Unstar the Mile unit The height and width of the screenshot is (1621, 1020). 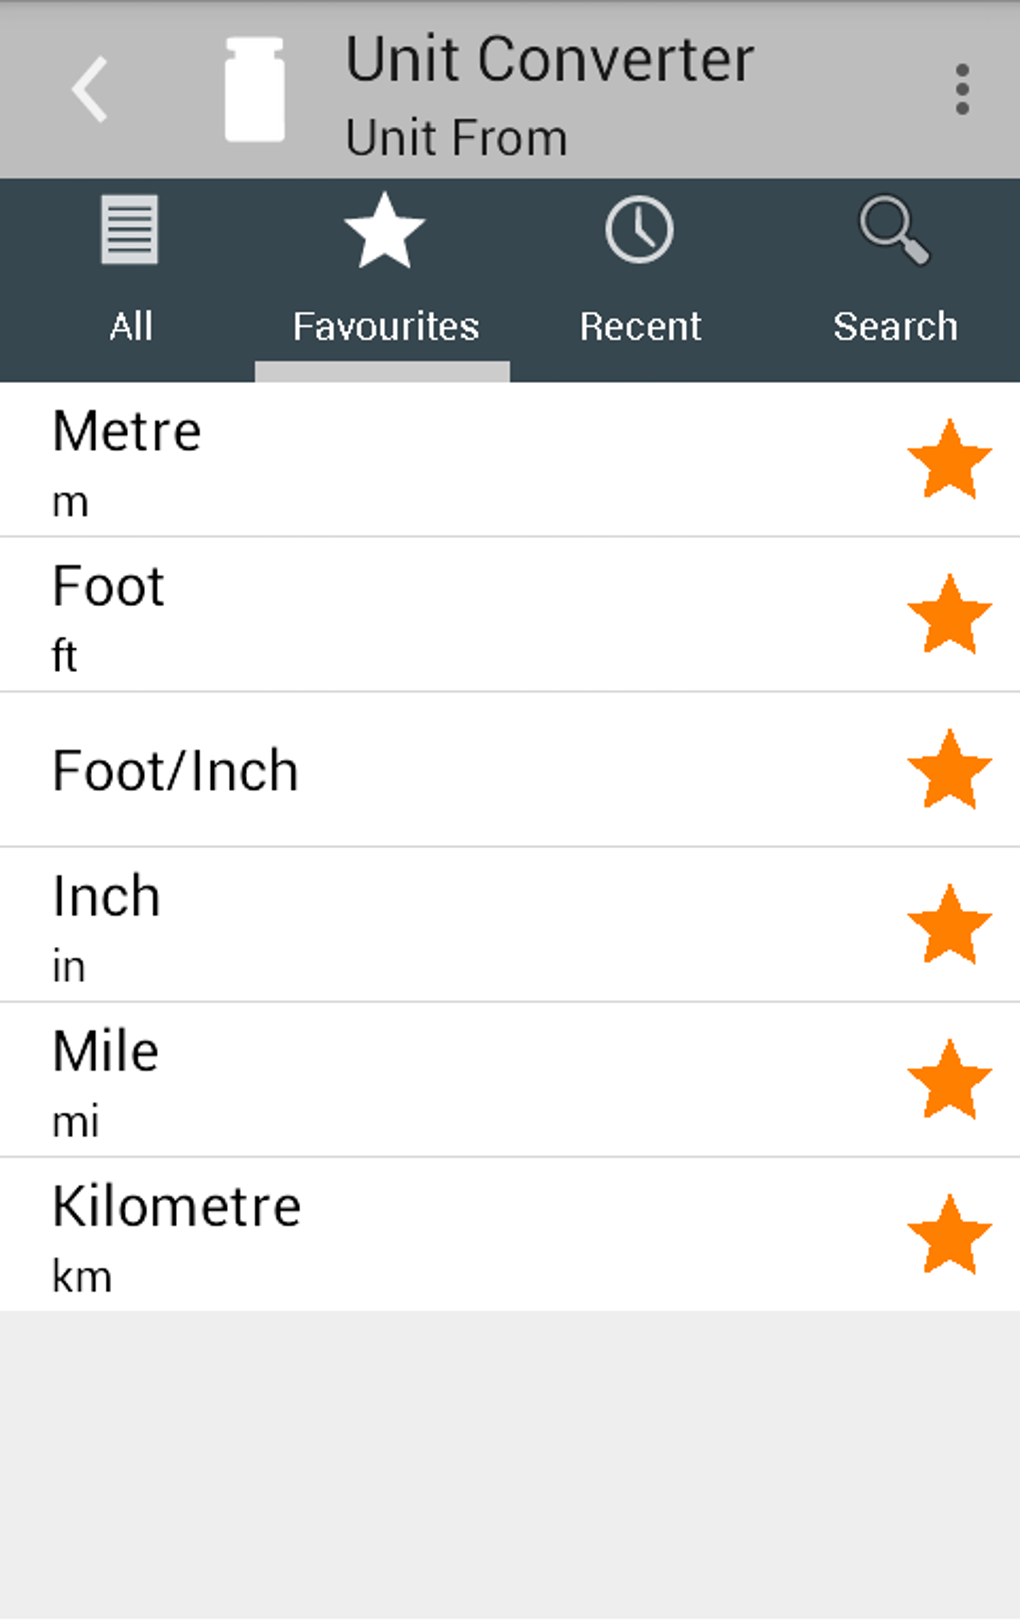point(949,1079)
